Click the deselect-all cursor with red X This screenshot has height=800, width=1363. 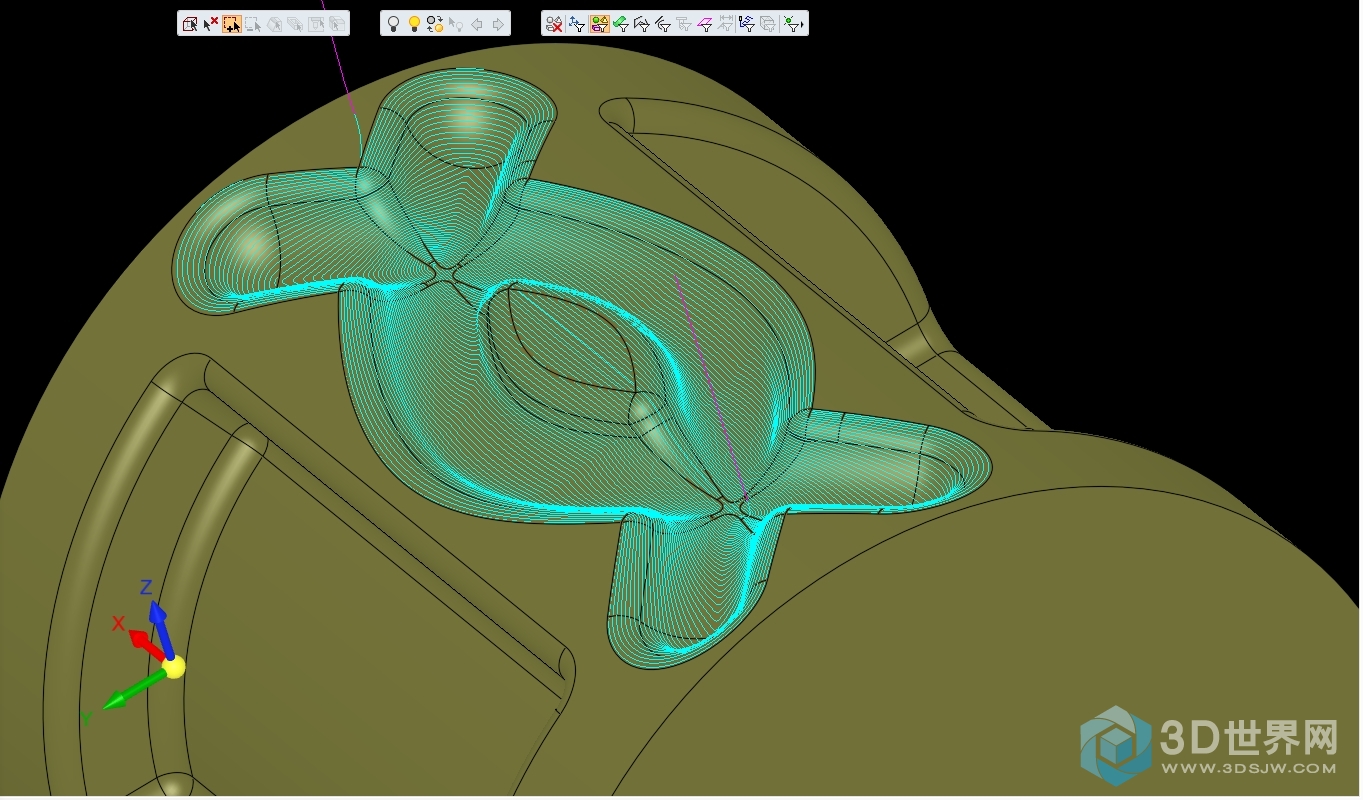211,24
